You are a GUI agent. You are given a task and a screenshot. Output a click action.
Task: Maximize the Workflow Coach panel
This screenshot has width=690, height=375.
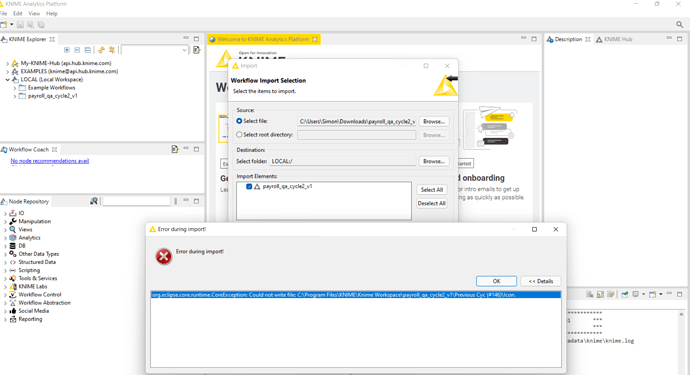coord(196,149)
